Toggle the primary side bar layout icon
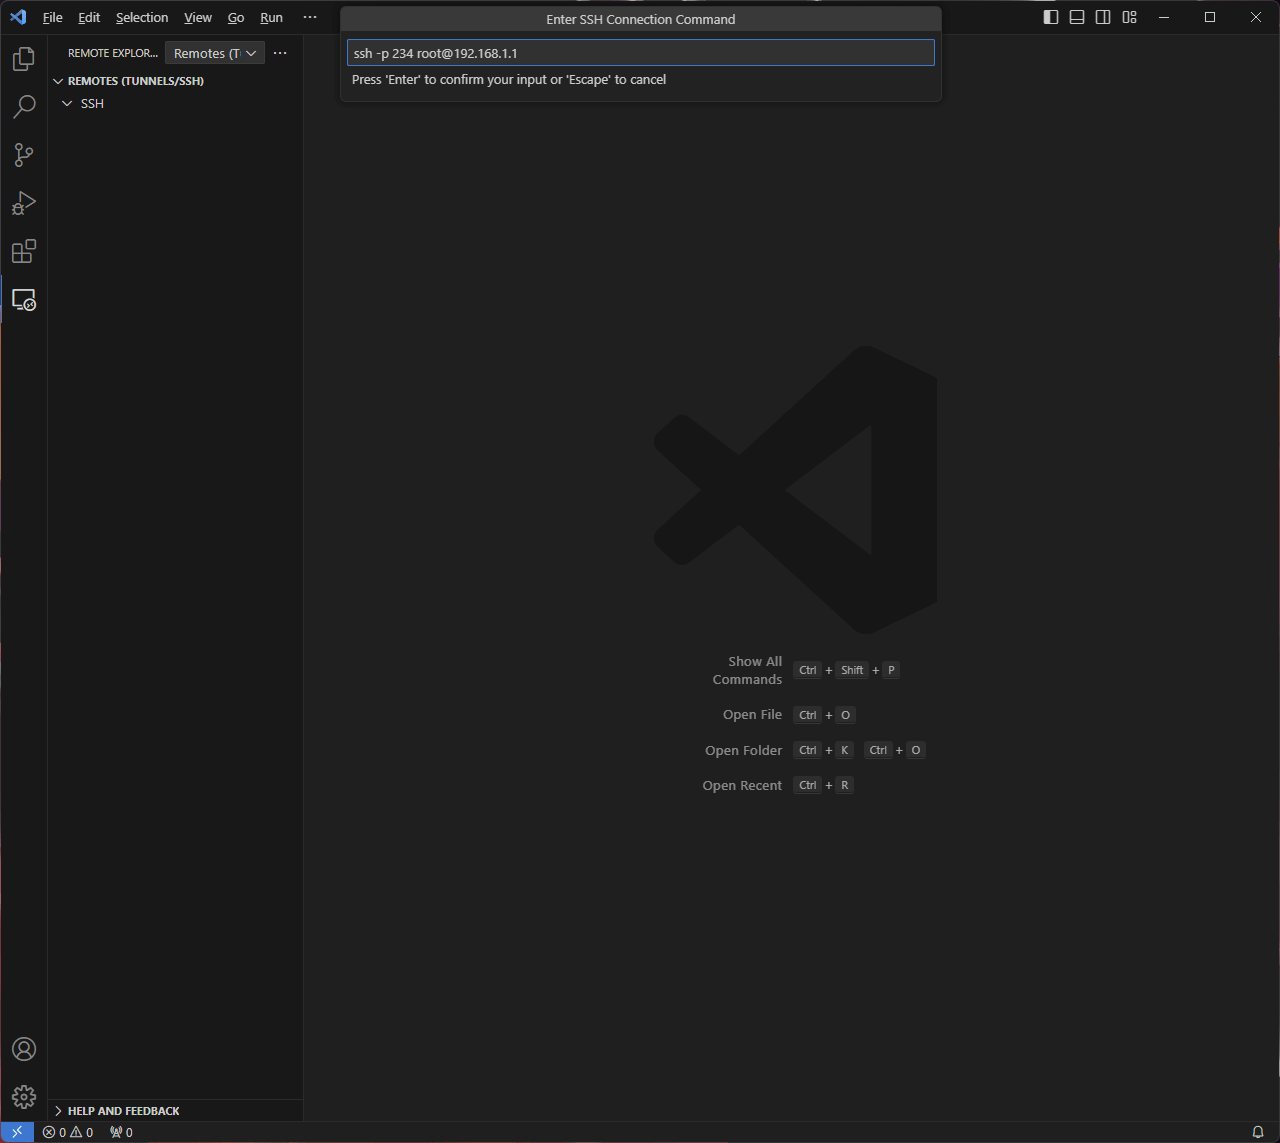The height and width of the screenshot is (1143, 1280). tap(1051, 17)
